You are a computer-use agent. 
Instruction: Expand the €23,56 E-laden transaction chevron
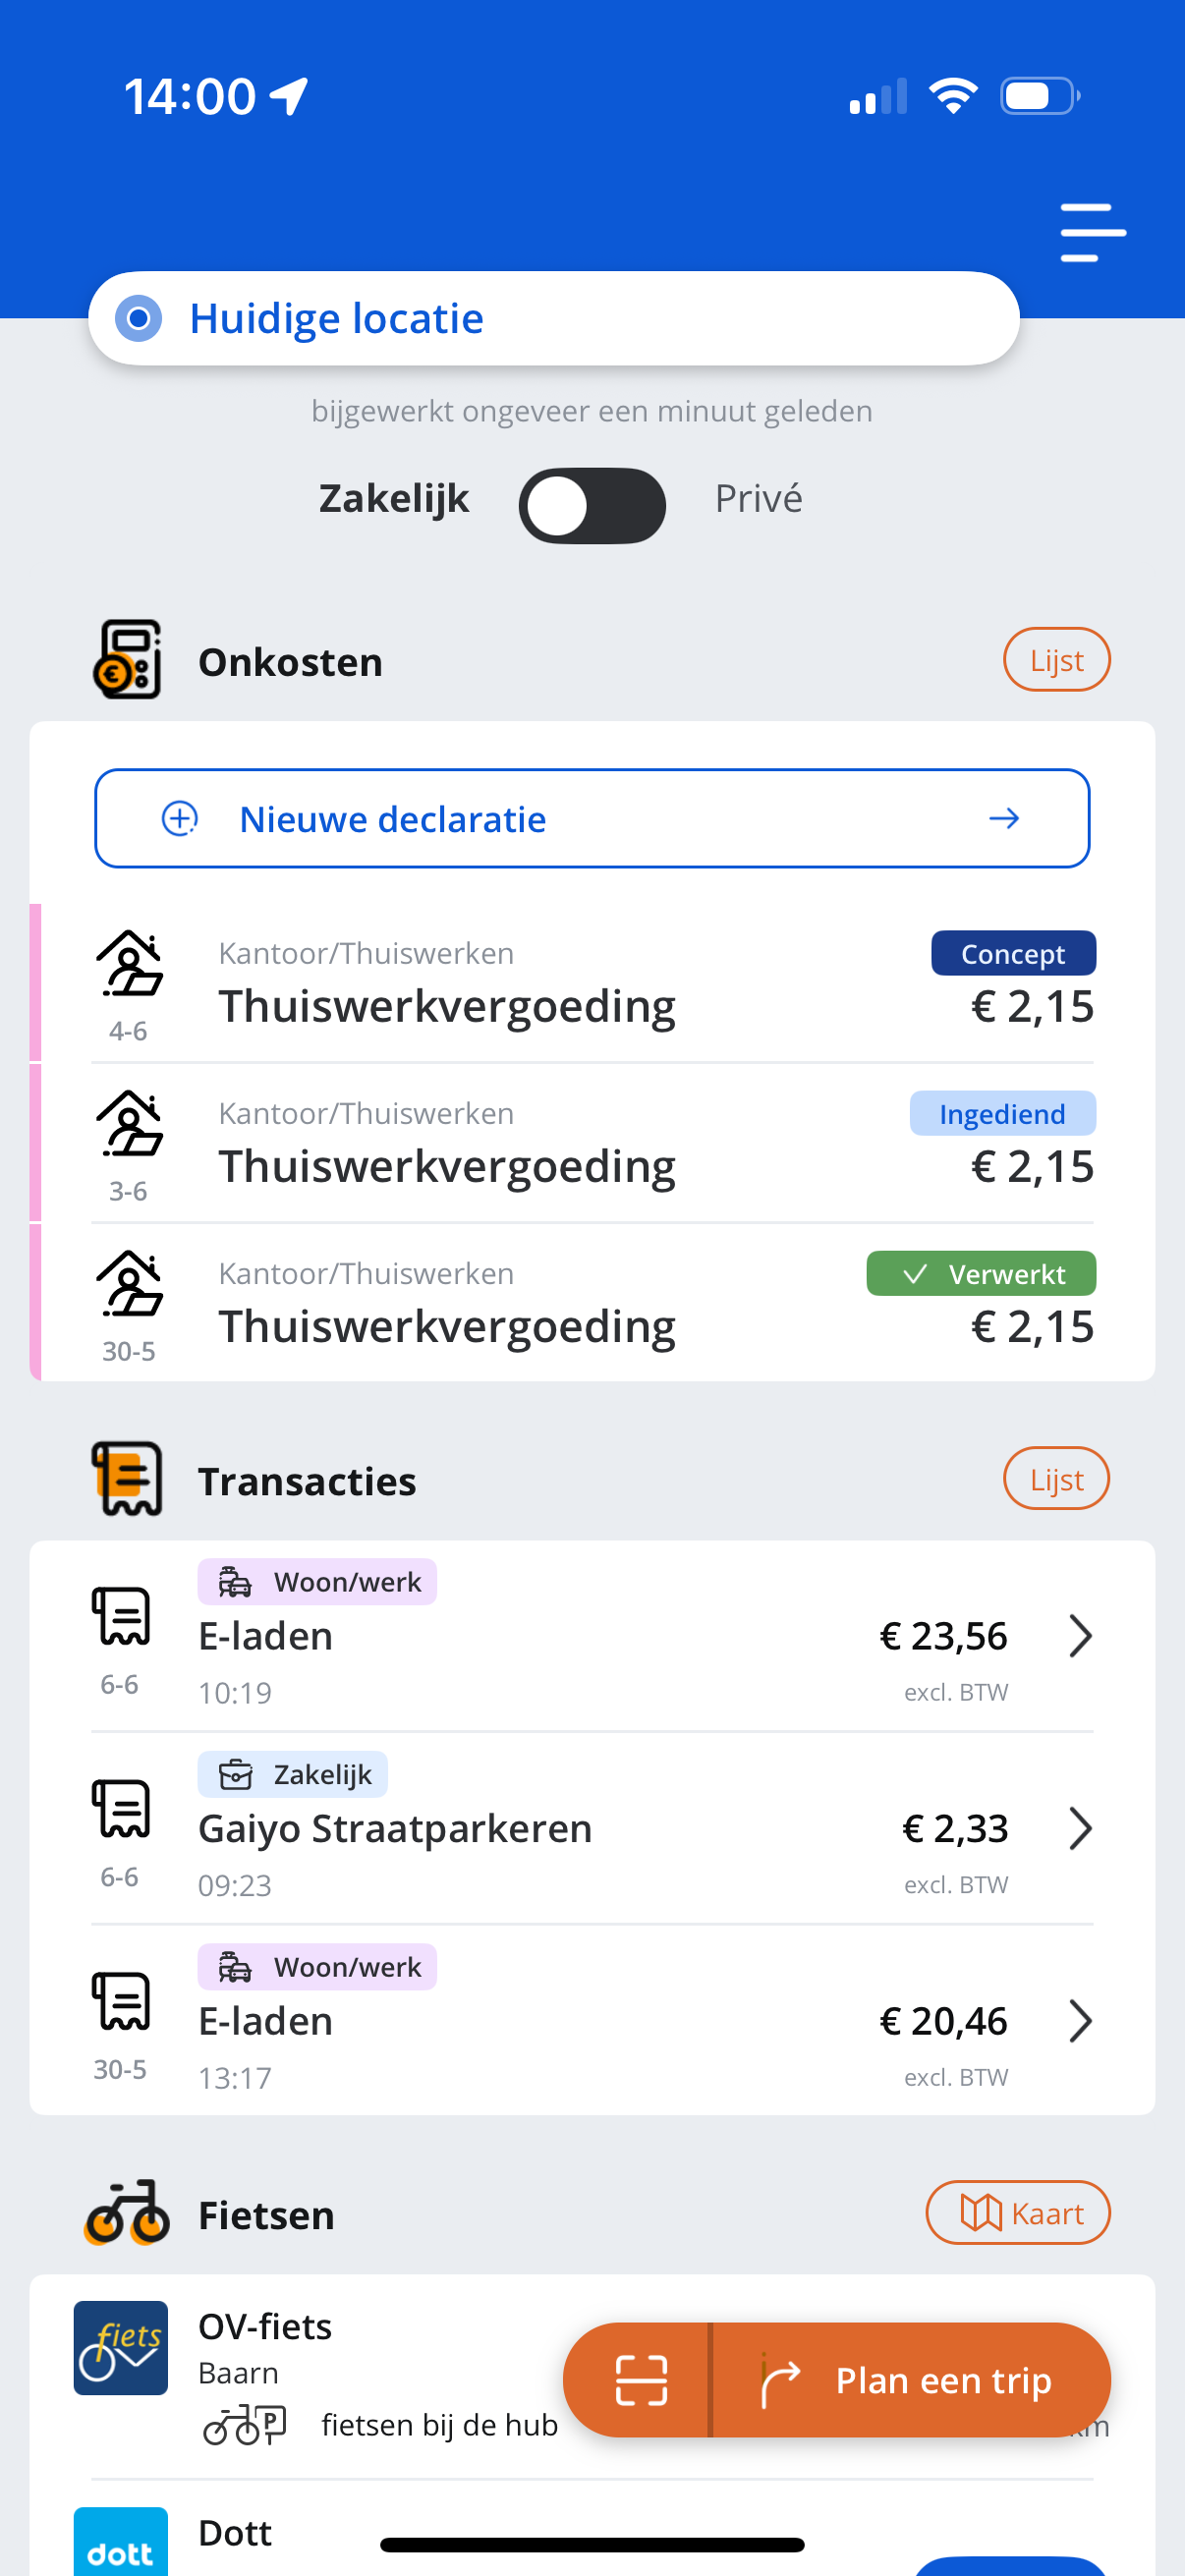coord(1080,1636)
